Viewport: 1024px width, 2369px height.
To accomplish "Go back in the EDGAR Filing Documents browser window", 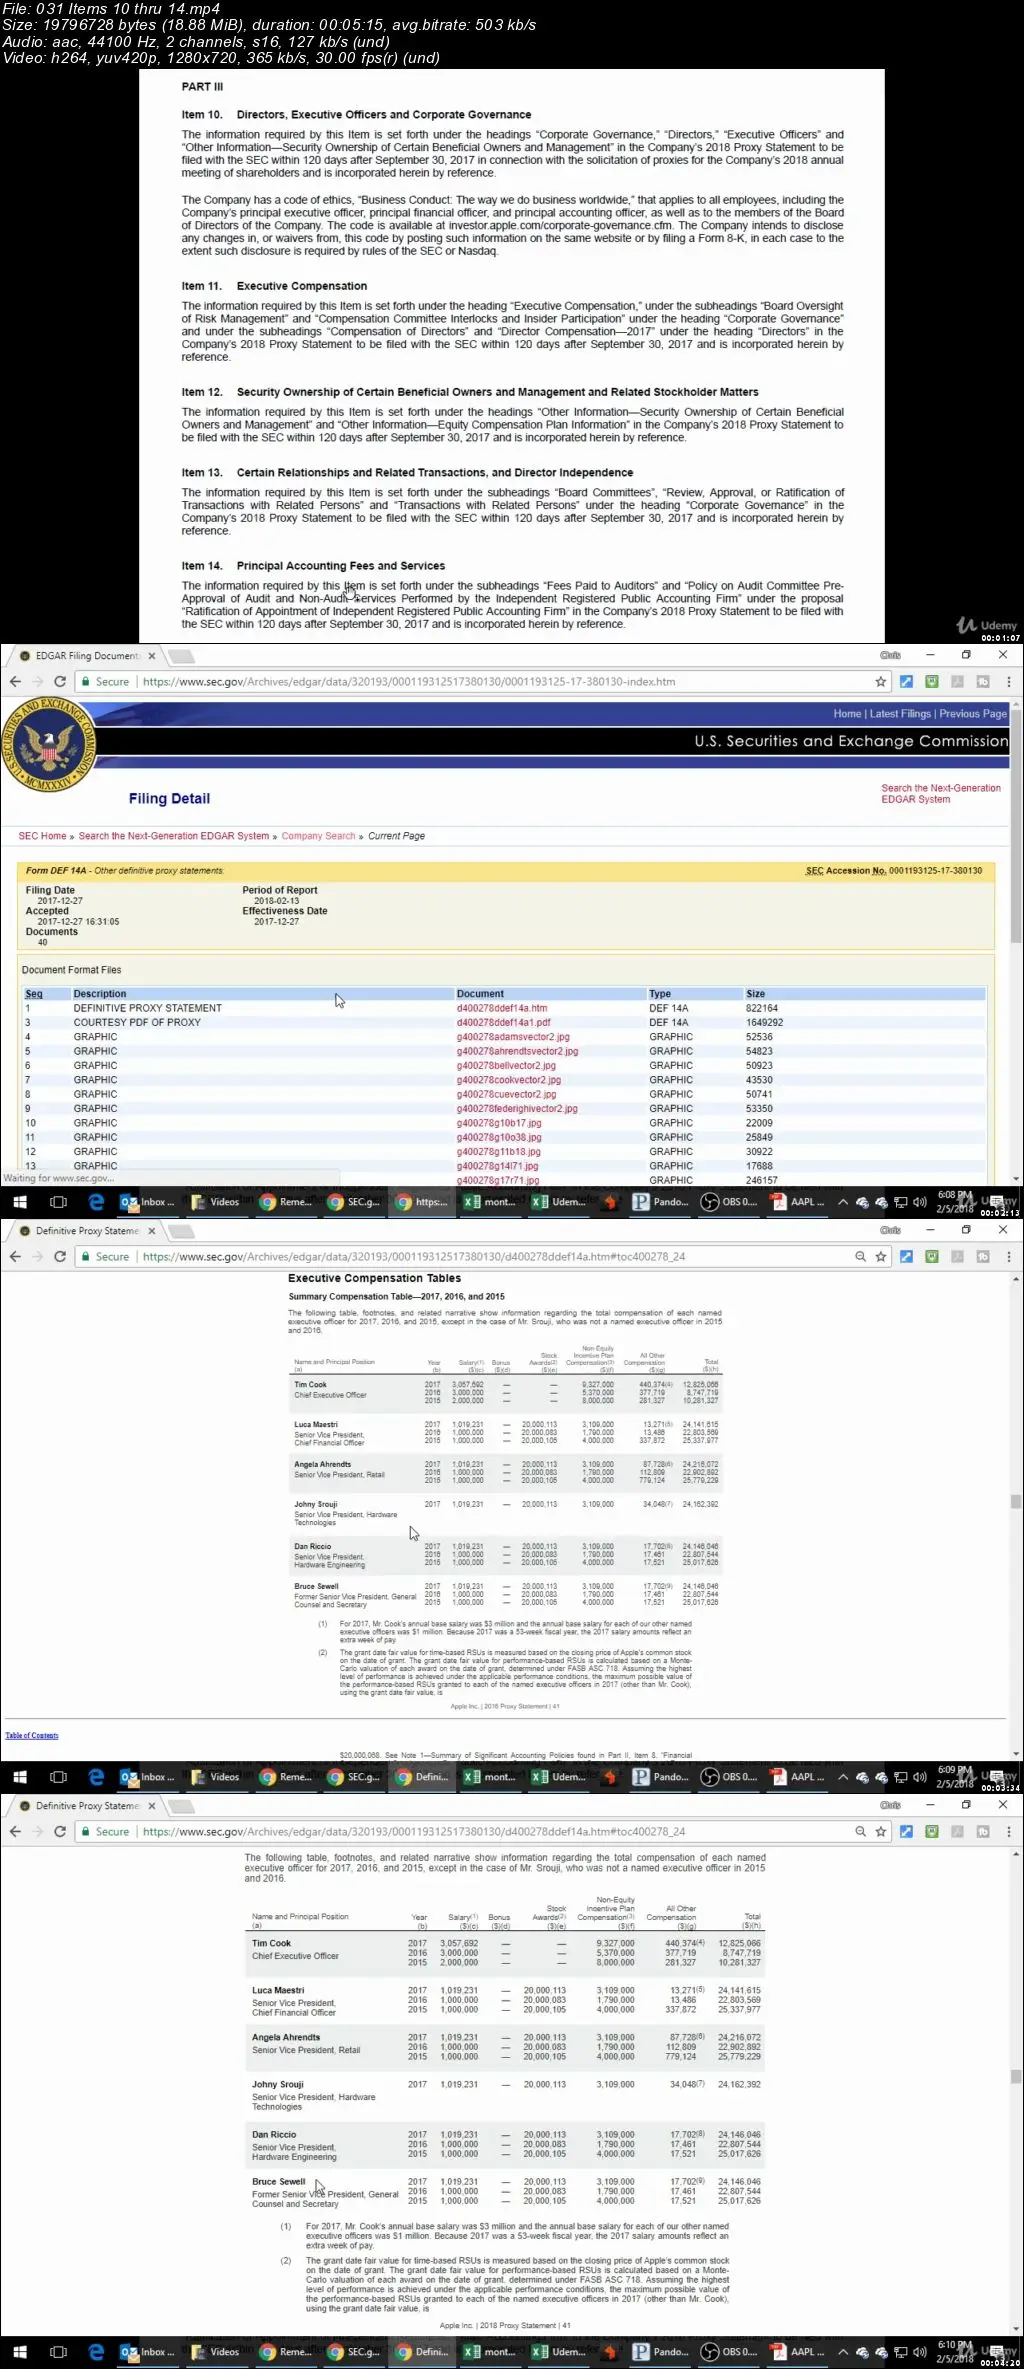I will pos(15,681).
